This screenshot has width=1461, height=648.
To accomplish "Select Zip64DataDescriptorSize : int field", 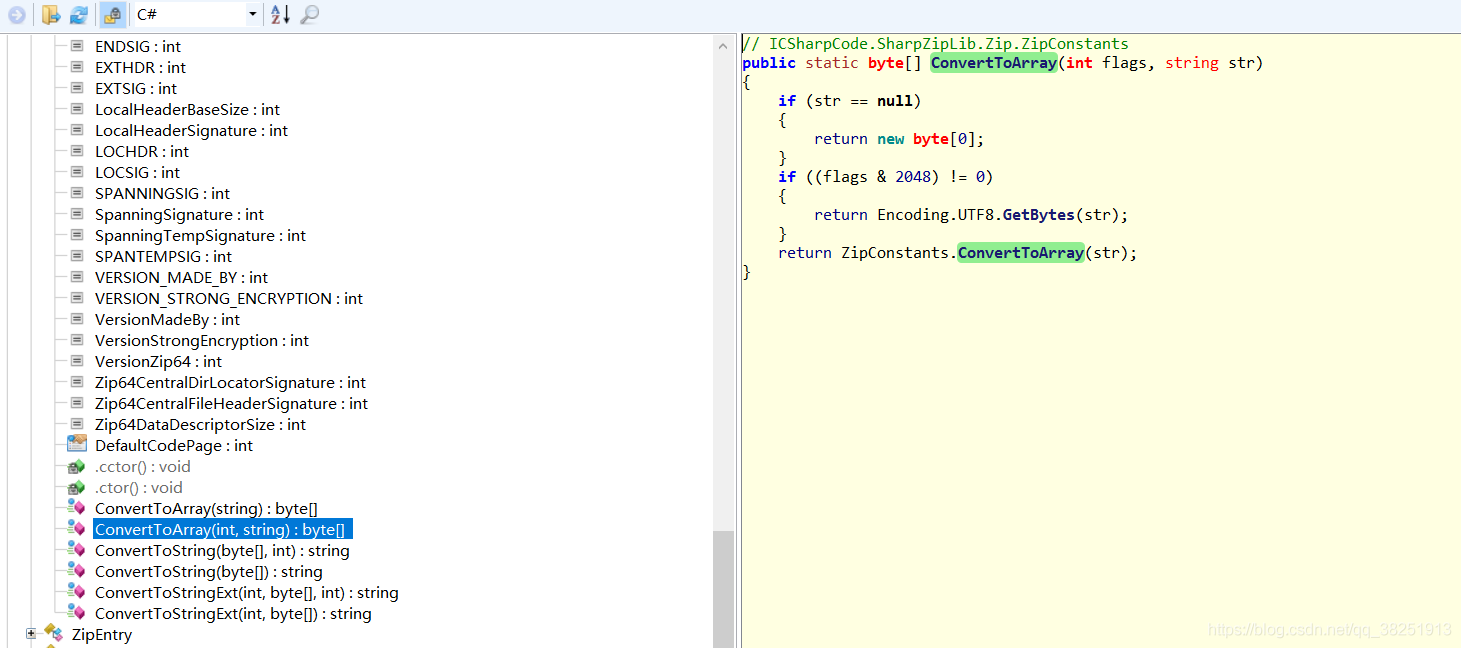I will coord(200,424).
